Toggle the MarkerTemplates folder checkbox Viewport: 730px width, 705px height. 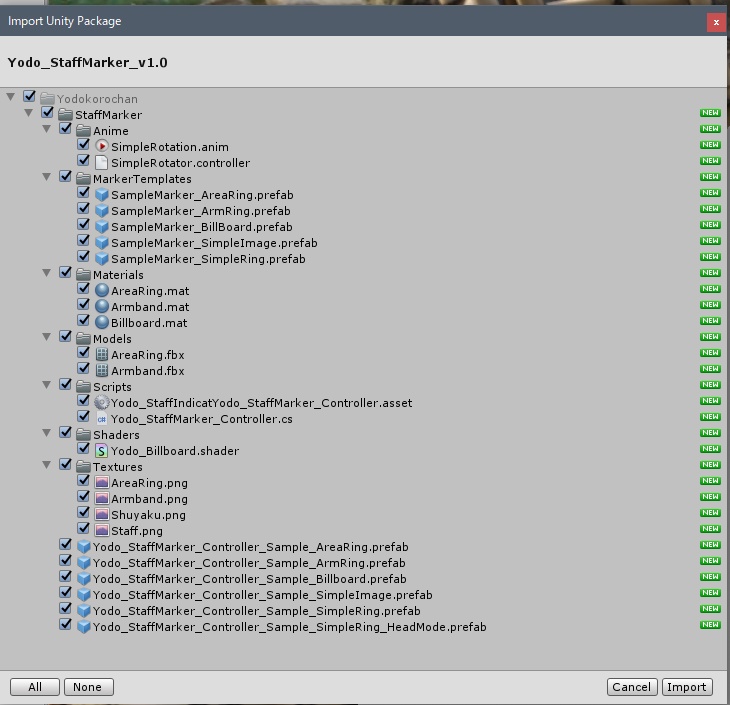[66, 176]
